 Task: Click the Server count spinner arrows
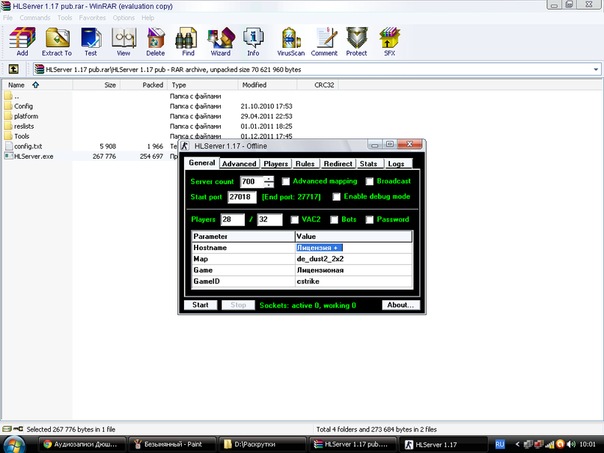[x=269, y=181]
